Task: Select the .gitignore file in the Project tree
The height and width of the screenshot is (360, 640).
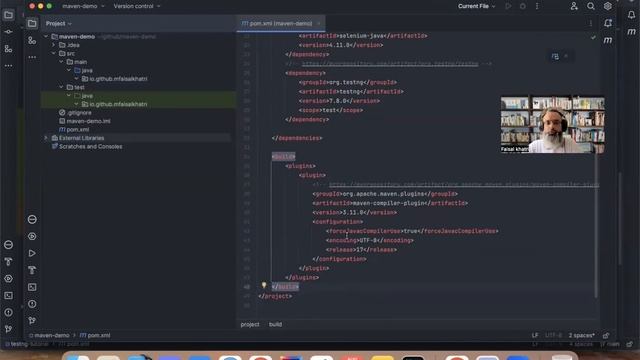Action: [79, 113]
